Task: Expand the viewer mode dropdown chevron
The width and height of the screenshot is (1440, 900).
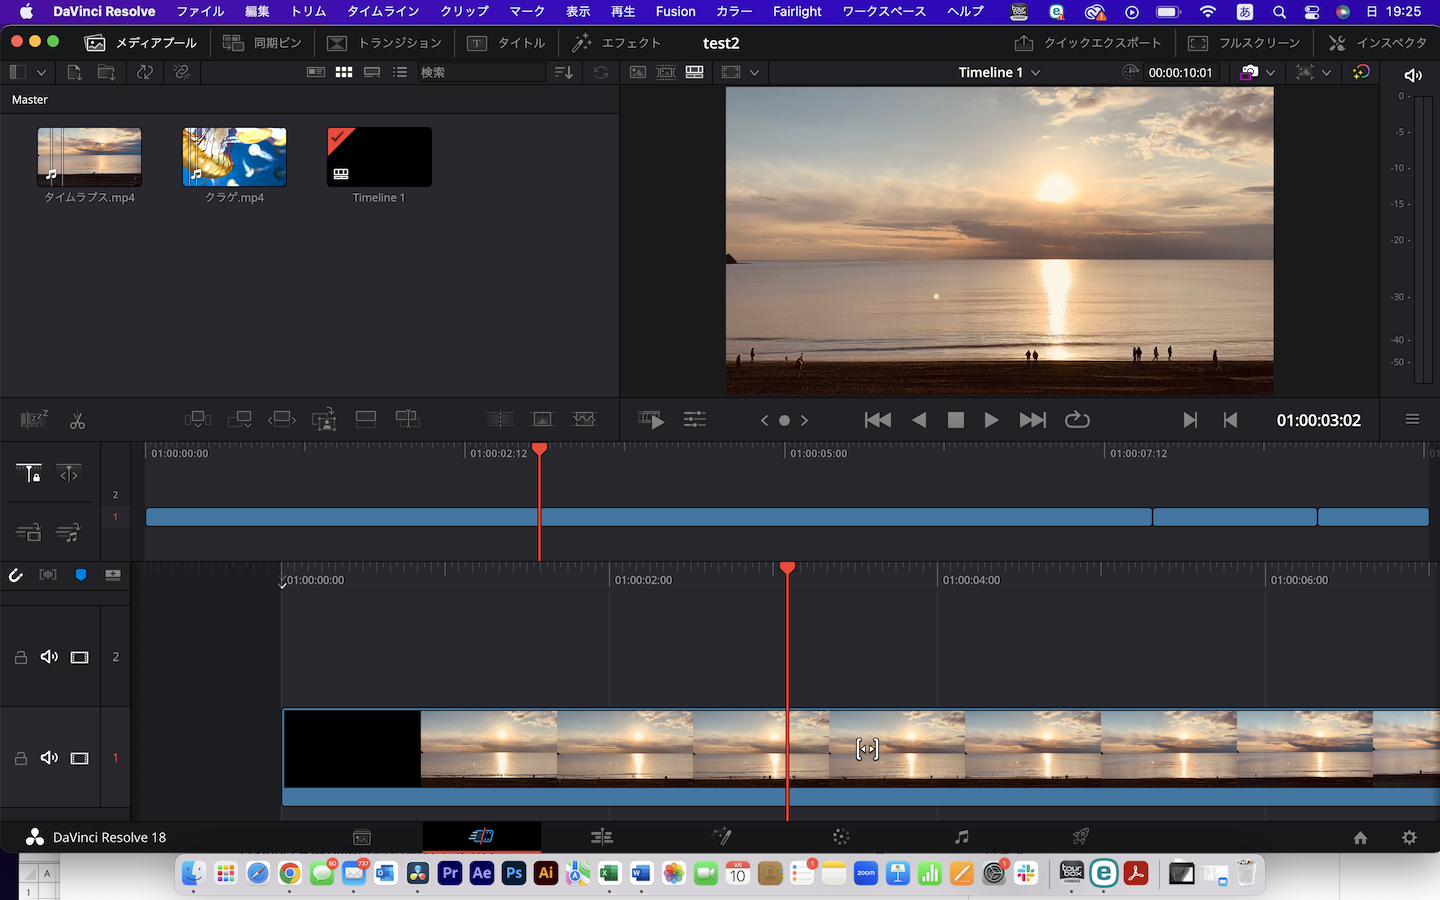Action: pyautogui.click(x=754, y=73)
